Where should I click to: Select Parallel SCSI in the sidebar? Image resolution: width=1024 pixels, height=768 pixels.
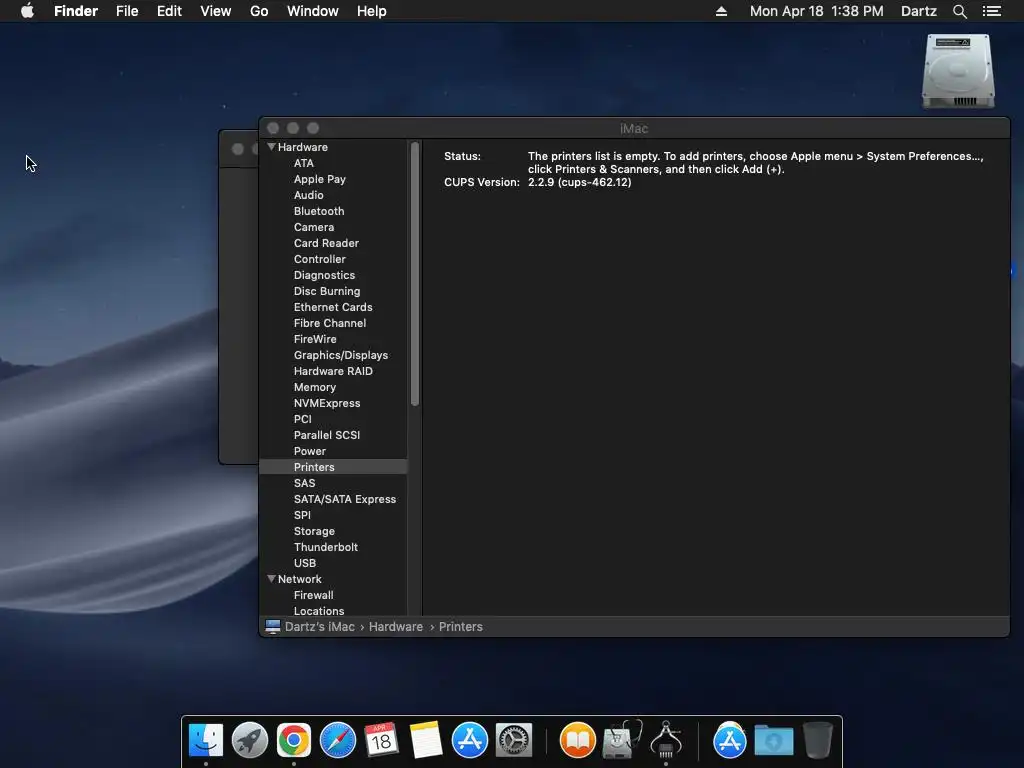pos(327,435)
